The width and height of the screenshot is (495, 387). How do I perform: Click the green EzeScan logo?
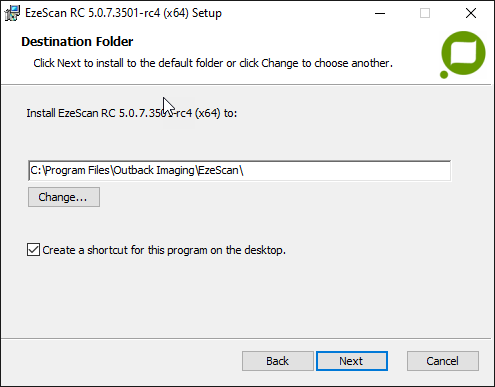click(x=463, y=54)
